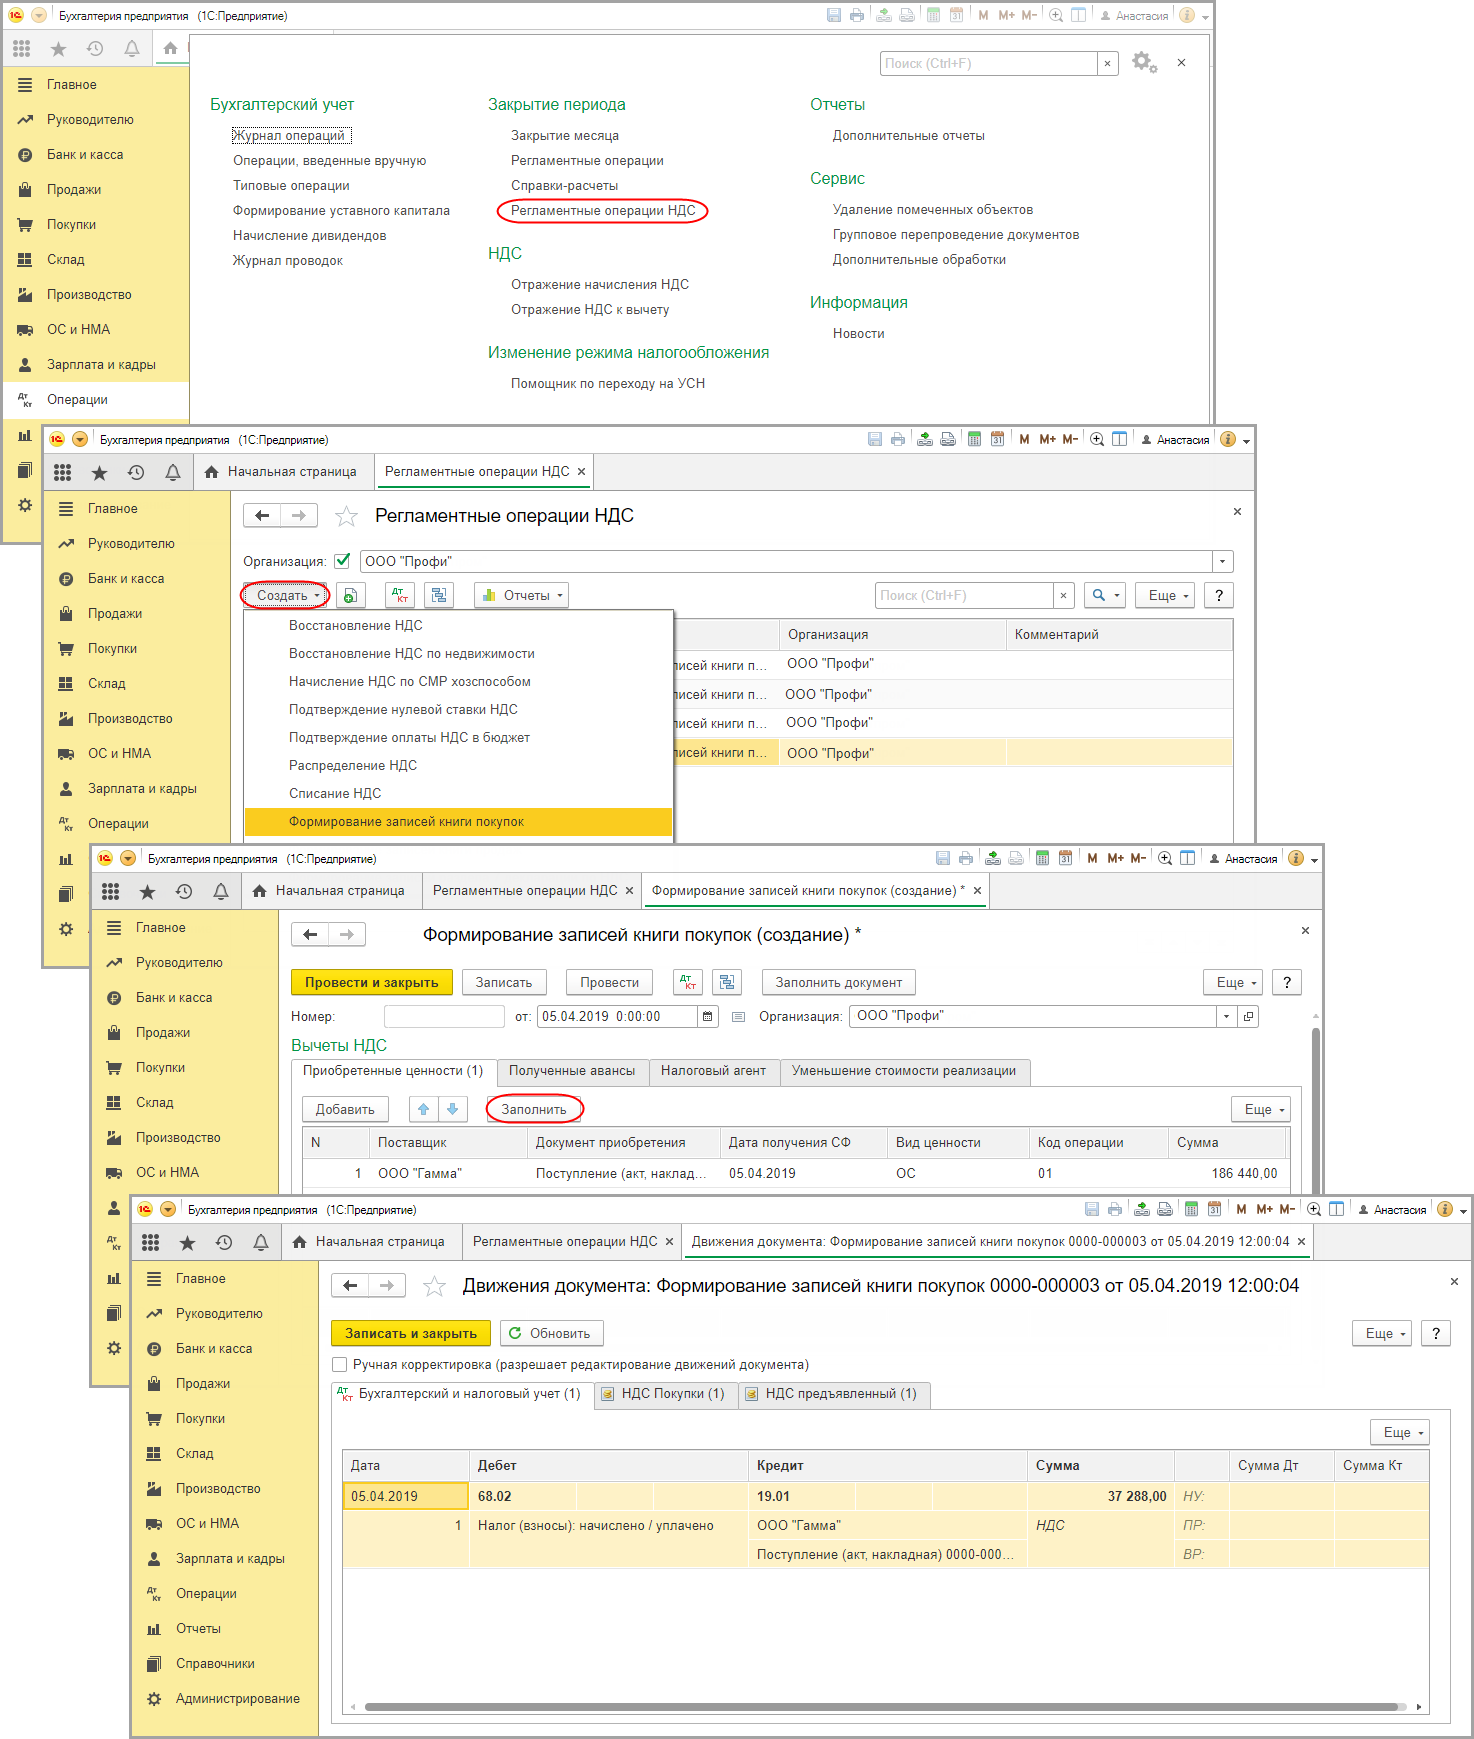Switch to НДС Покупки (1) tab
This screenshot has width=1474, height=1739.
[665, 1394]
